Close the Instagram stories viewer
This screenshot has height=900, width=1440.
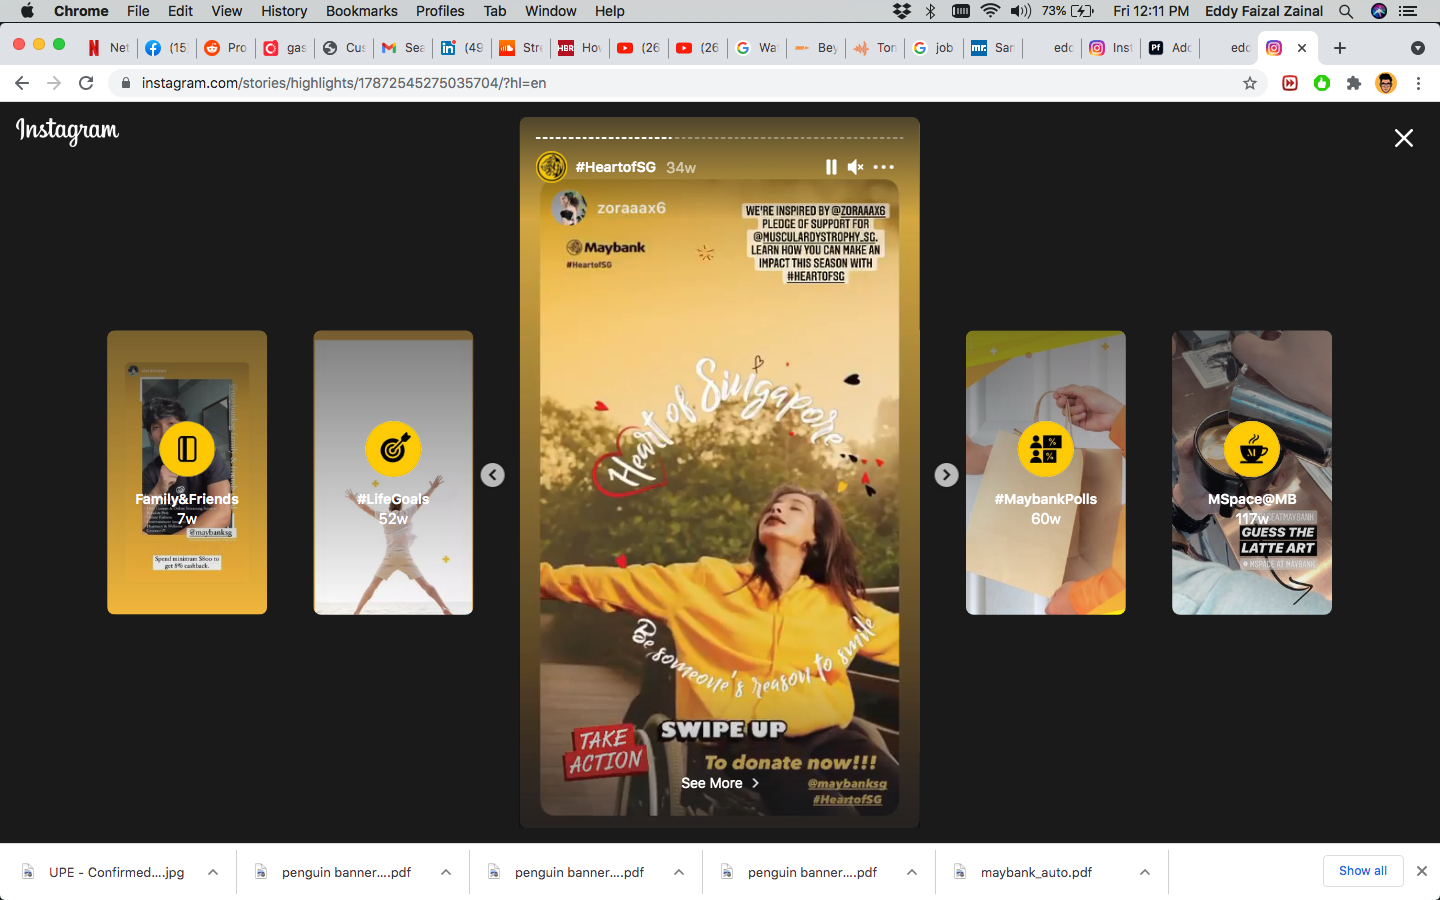coord(1404,138)
